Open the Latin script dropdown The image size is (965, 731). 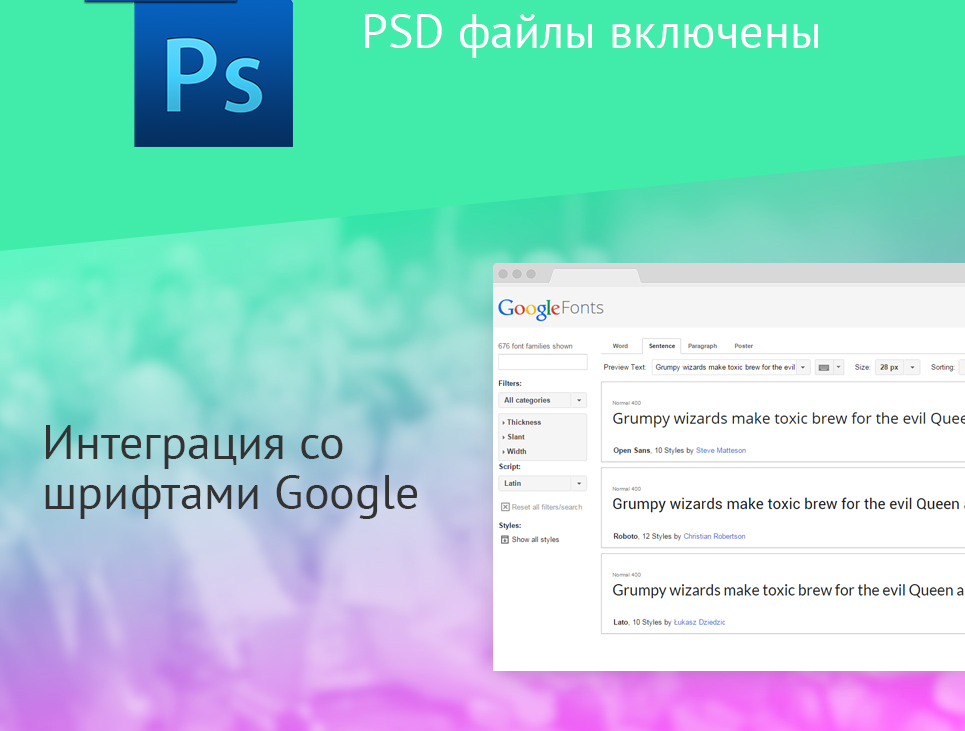click(542, 483)
